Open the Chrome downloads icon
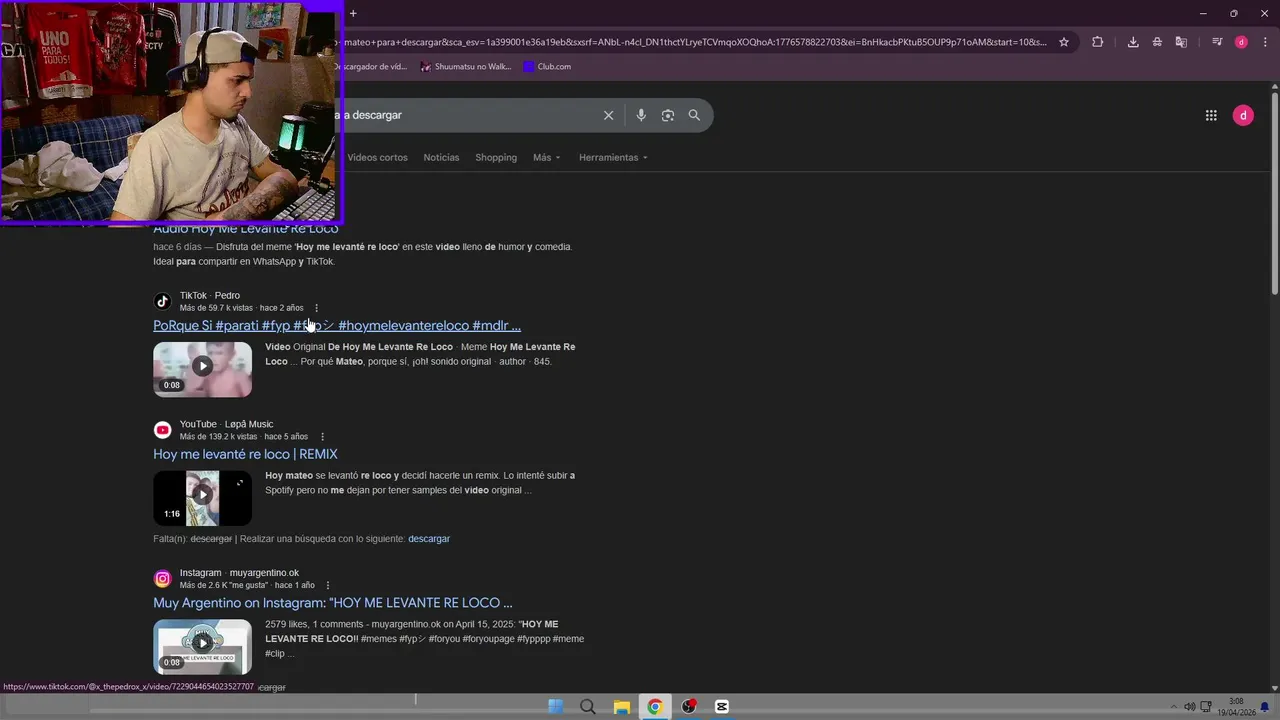1280x720 pixels. click(1133, 42)
